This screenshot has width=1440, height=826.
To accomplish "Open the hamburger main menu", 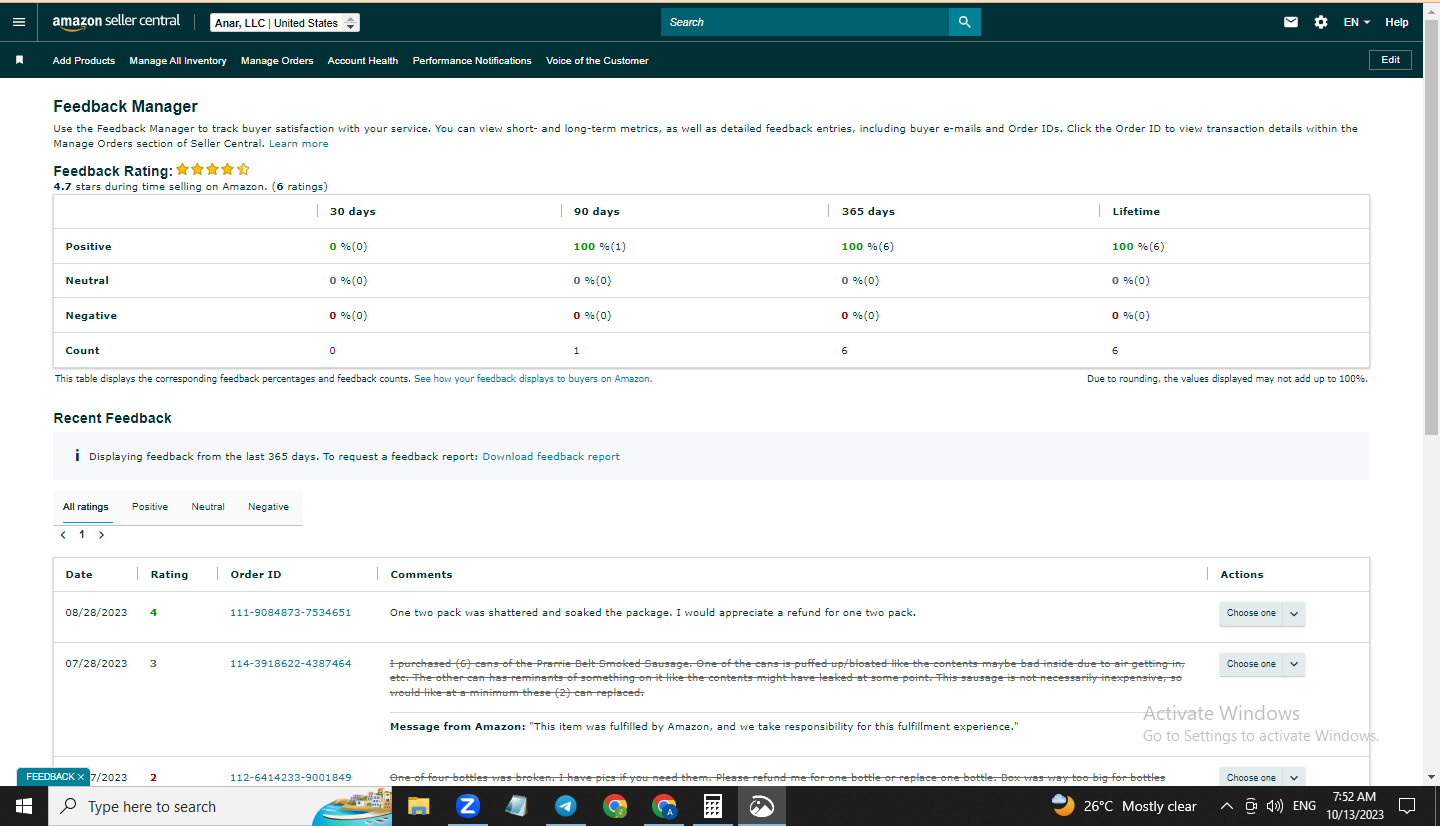I will pyautogui.click(x=19, y=22).
